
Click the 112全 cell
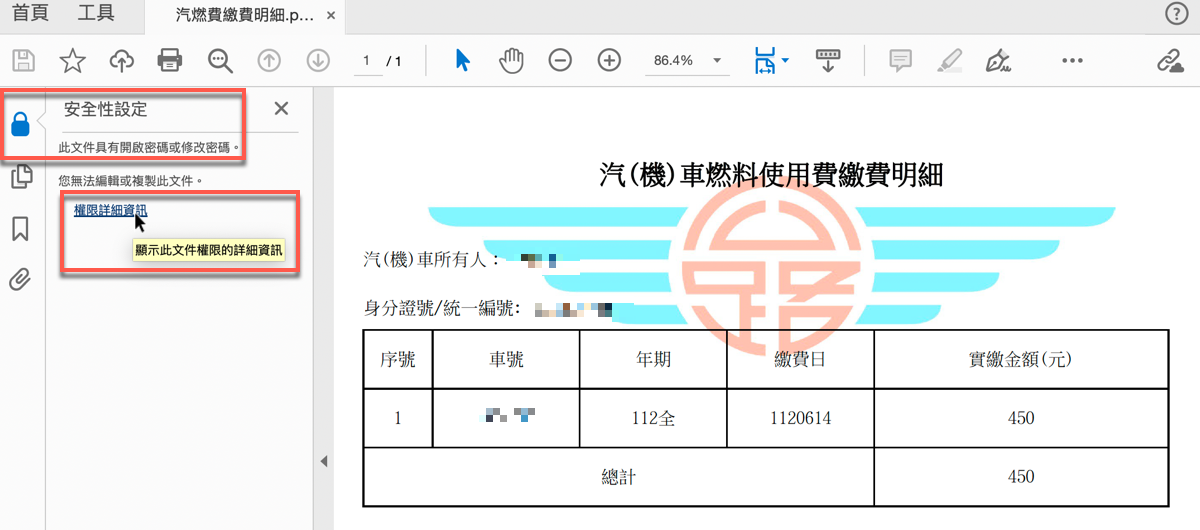tap(654, 418)
